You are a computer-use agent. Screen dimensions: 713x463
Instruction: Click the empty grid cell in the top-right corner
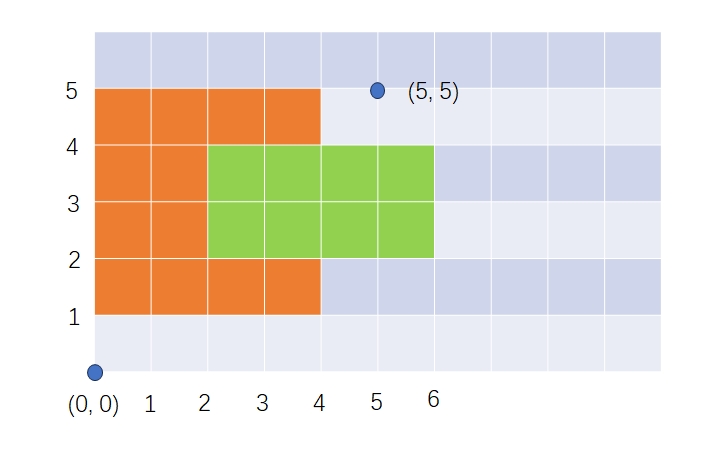633,60
